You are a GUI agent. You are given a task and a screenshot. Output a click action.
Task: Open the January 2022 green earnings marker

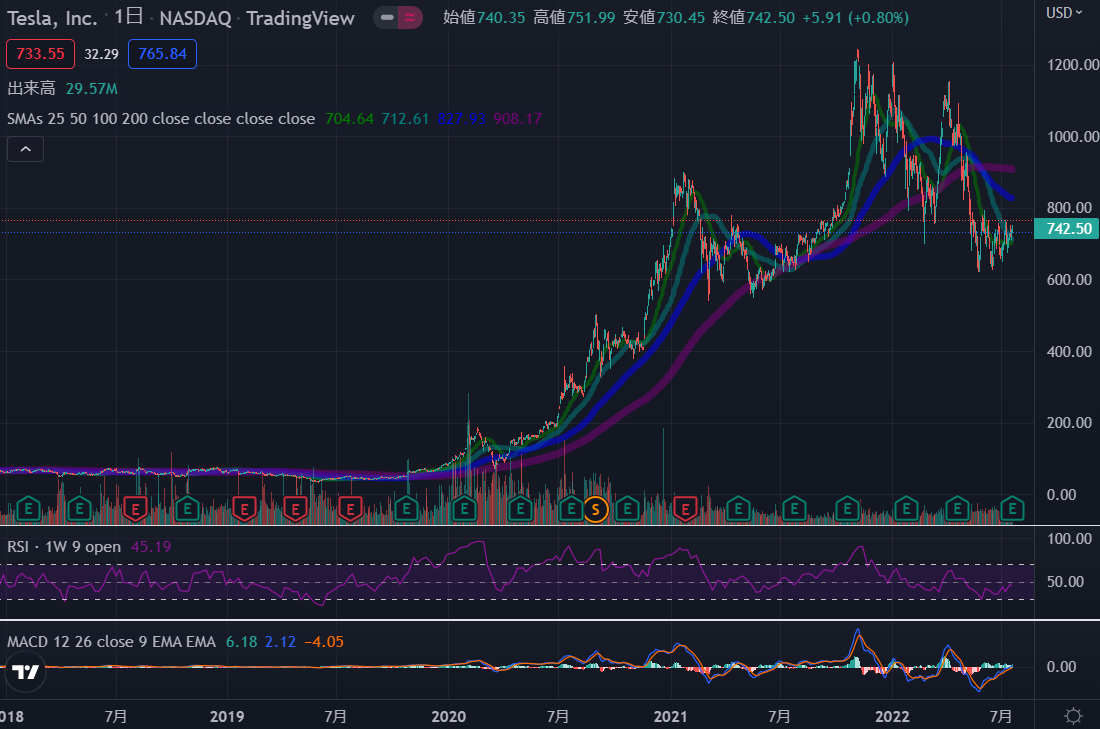[x=906, y=508]
